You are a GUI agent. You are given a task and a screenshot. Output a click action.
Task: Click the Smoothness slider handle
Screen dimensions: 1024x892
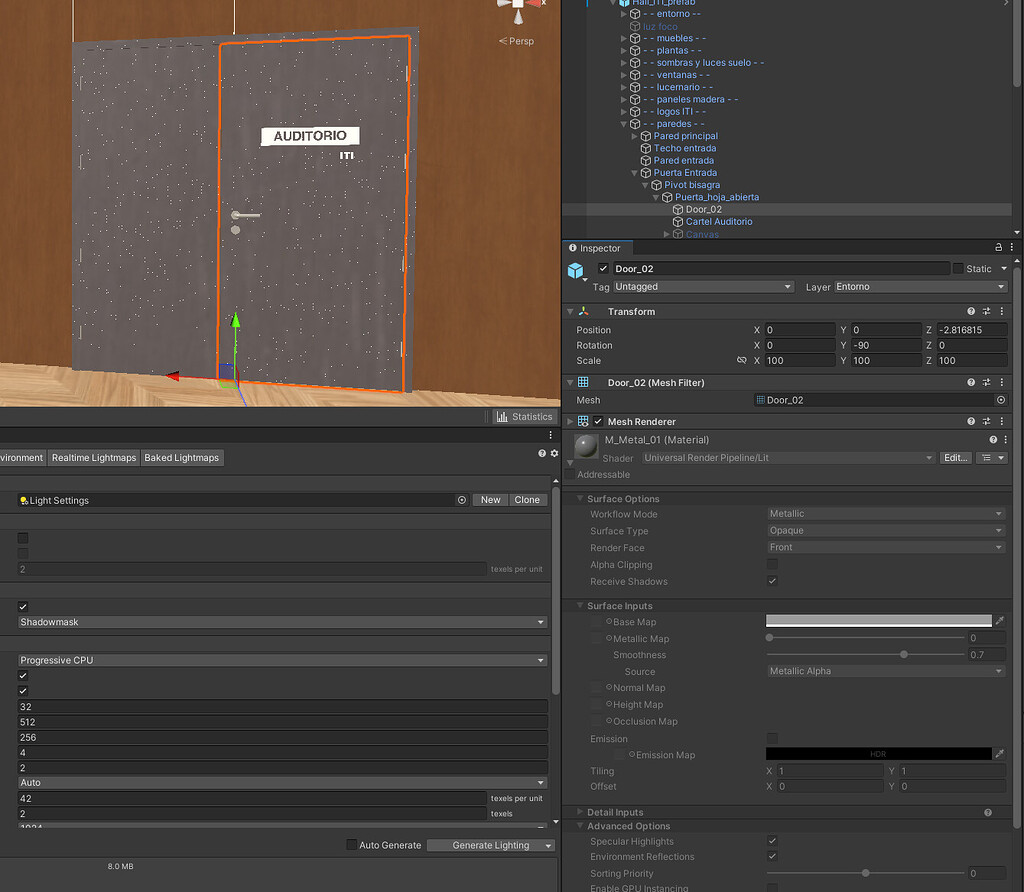click(x=903, y=654)
